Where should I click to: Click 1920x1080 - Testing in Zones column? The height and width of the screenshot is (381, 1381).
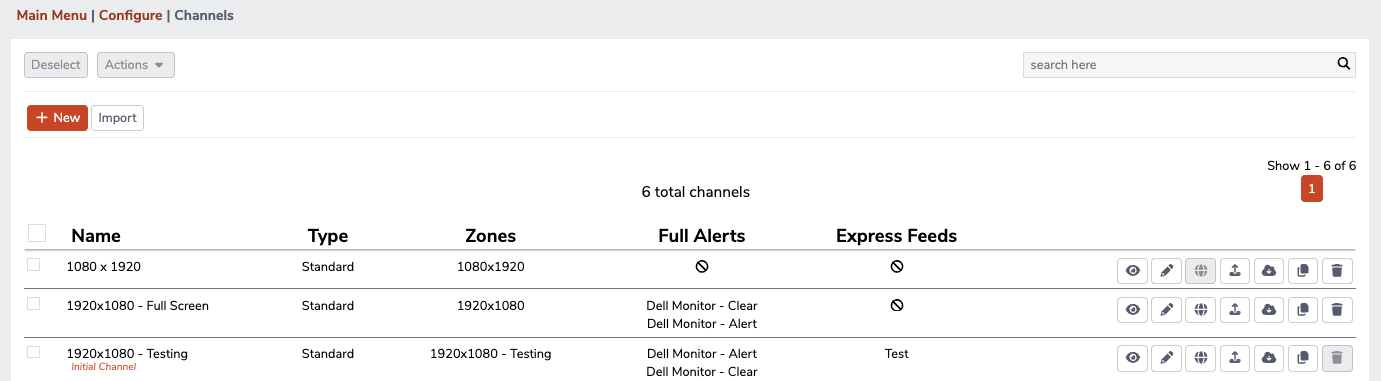coord(491,354)
